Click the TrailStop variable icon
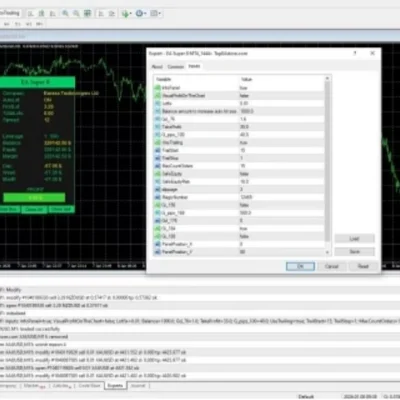400x400 pixels. (x=158, y=158)
